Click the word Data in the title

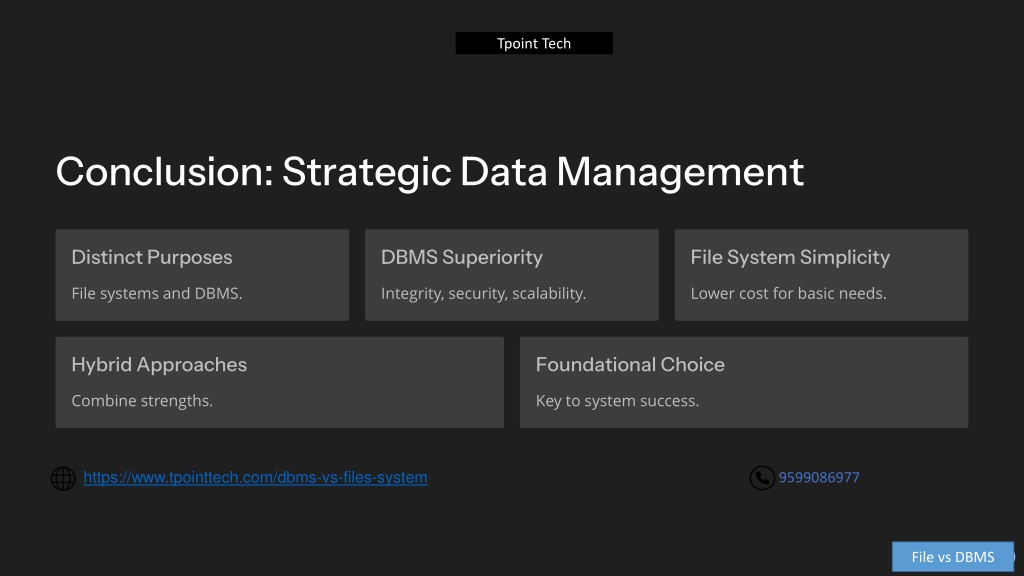coord(504,172)
